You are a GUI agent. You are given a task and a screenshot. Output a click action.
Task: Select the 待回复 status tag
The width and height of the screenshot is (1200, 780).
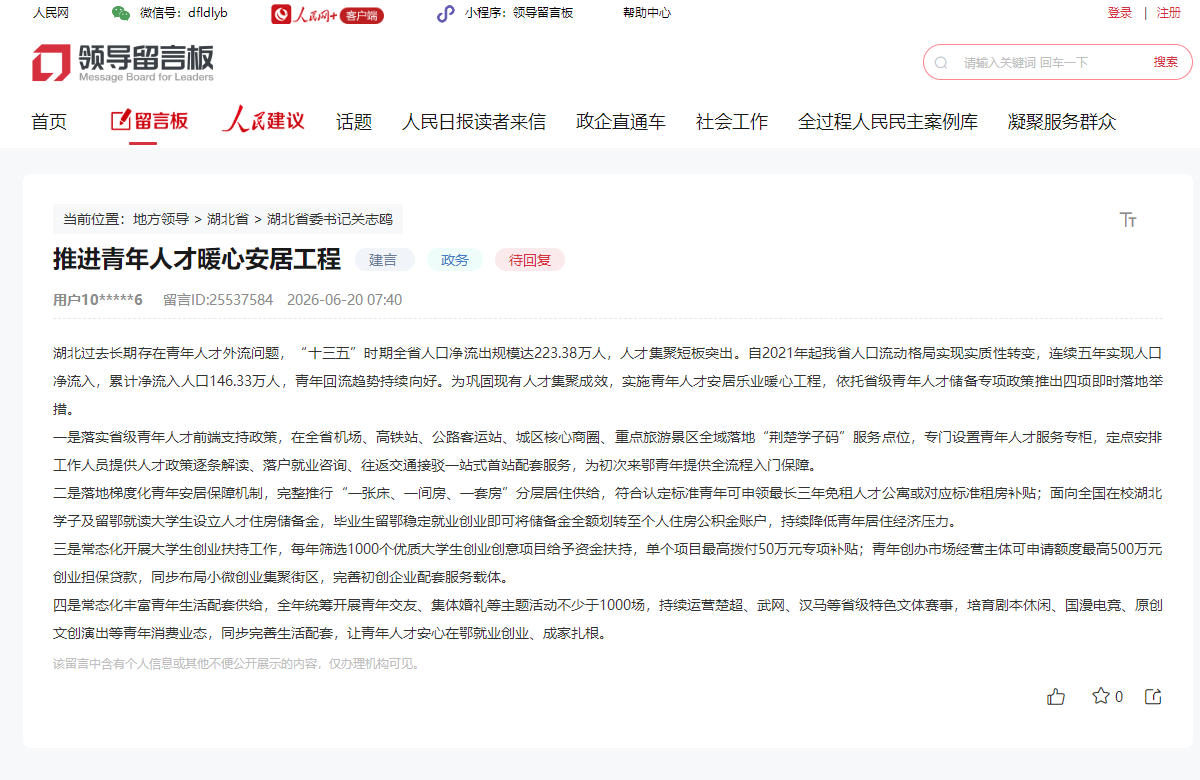pos(530,260)
